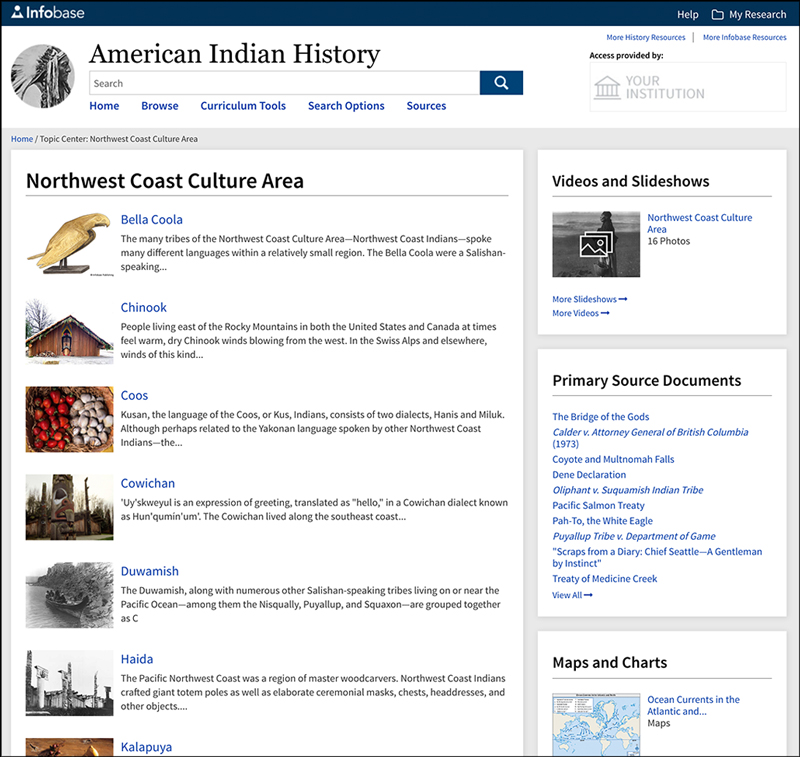Open the Kalapuya article

146,747
